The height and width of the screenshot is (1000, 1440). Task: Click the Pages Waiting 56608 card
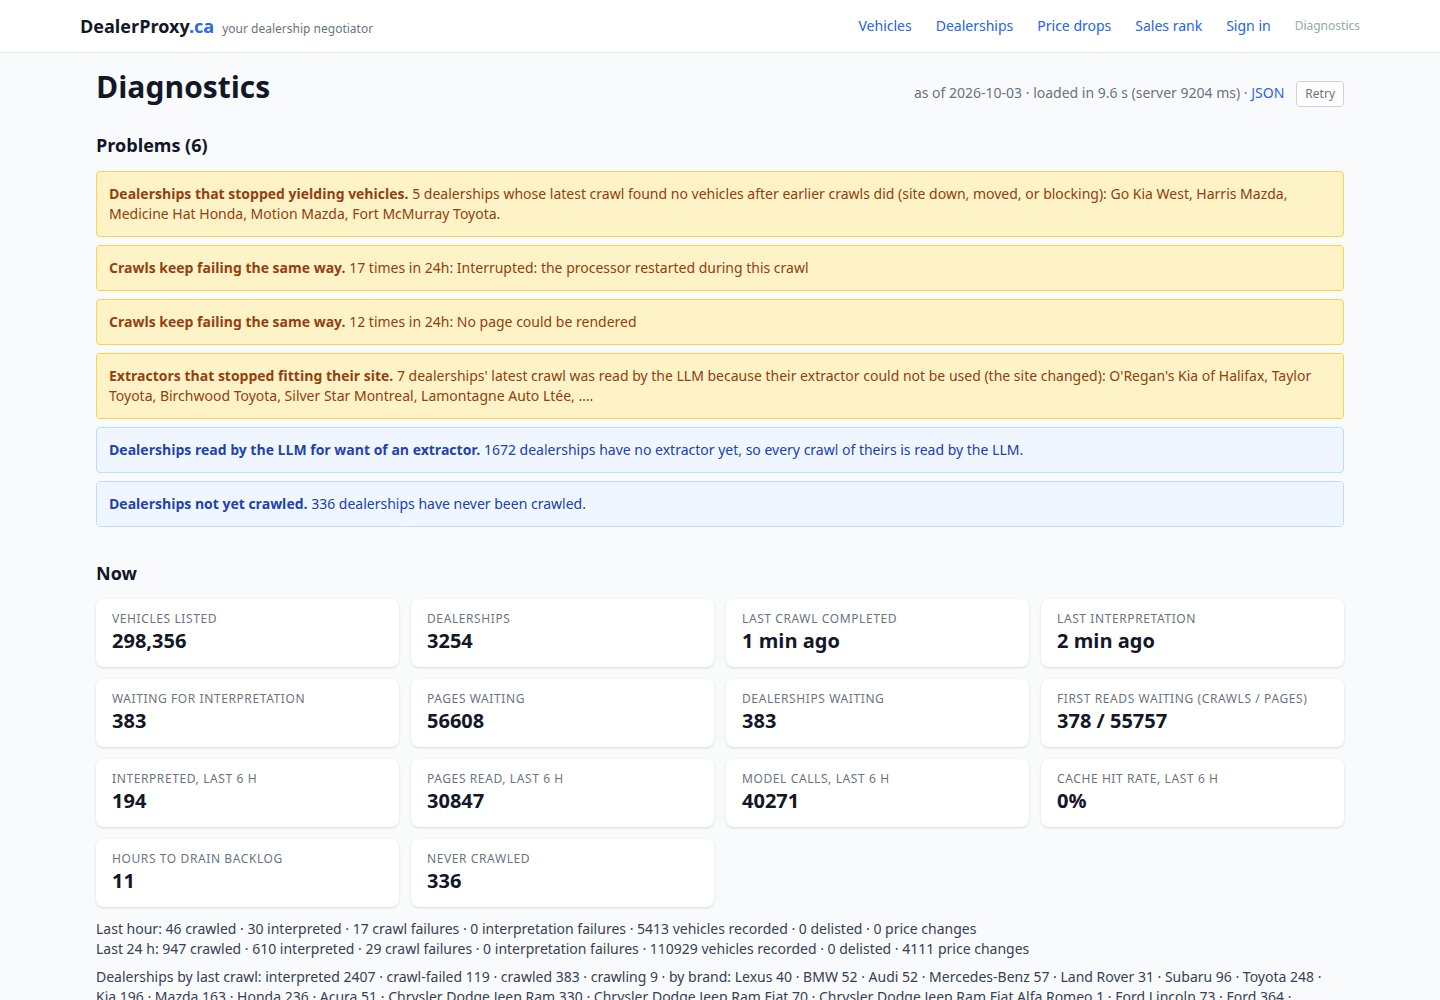point(562,713)
